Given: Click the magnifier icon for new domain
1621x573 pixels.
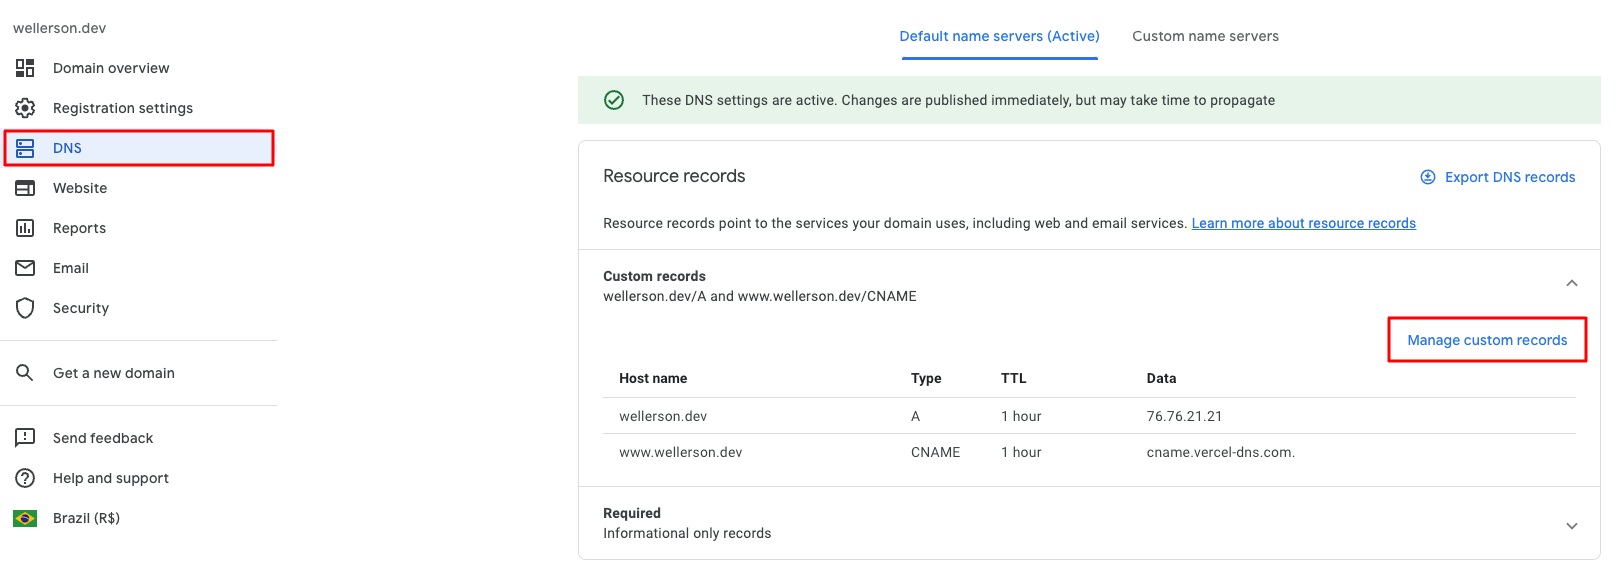Looking at the screenshot, I should (x=25, y=373).
